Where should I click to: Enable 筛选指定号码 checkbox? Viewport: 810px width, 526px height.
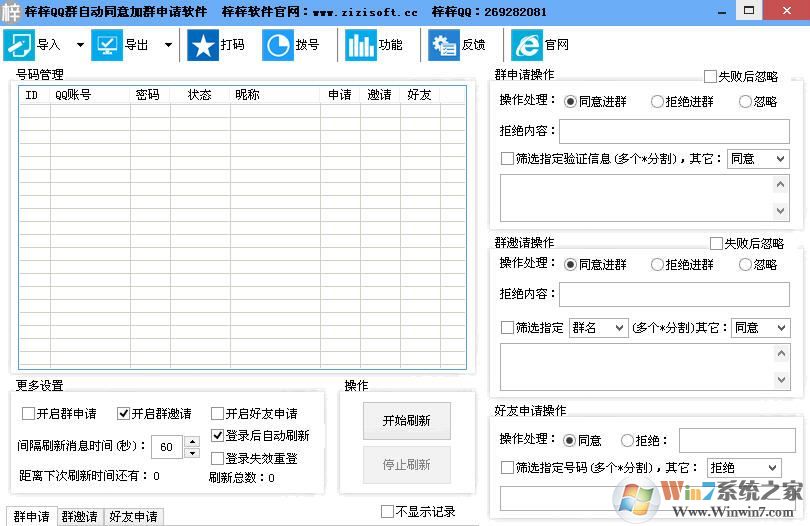(507, 468)
